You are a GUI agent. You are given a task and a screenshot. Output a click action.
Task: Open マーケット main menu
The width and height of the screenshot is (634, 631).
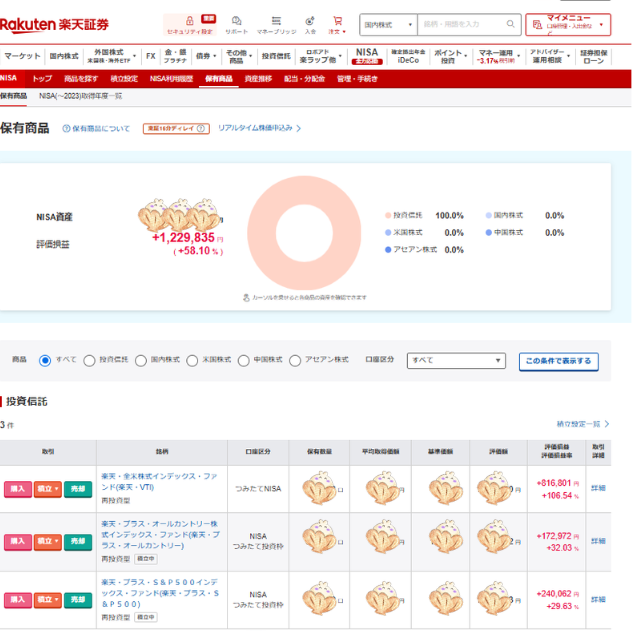(23, 56)
